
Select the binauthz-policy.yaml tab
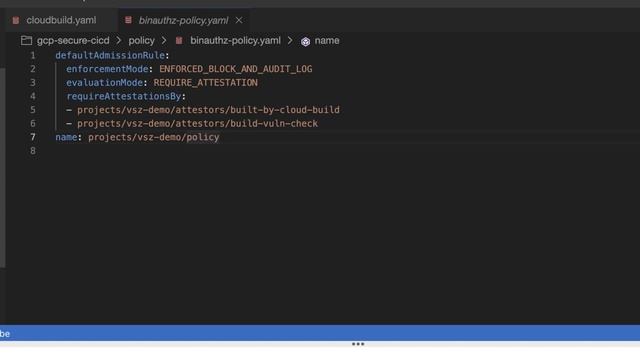[183, 20]
